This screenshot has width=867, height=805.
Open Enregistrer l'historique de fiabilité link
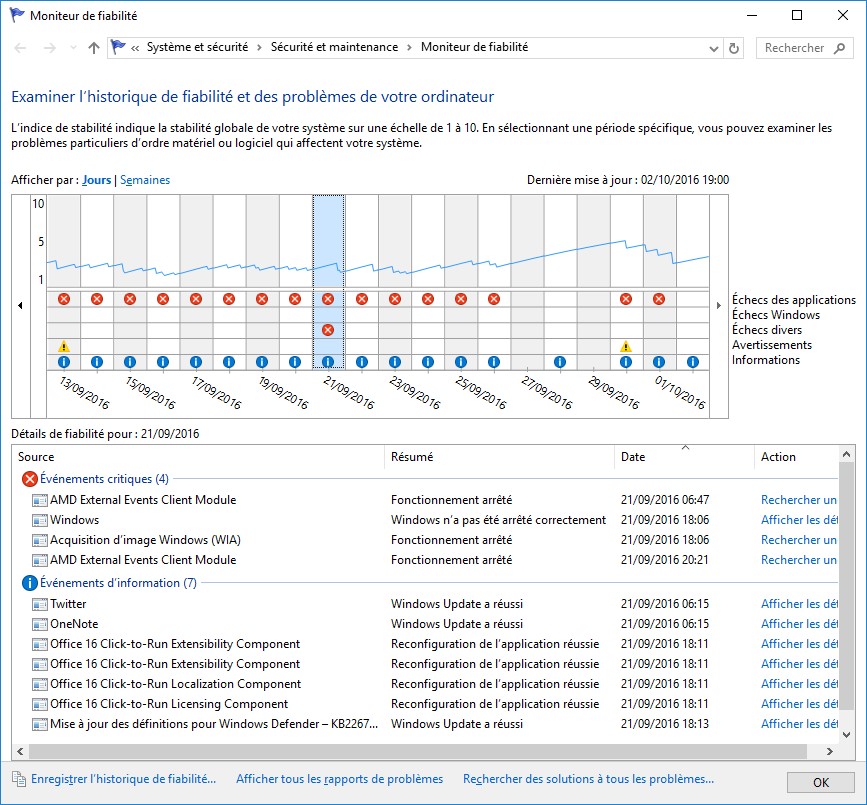click(x=123, y=779)
